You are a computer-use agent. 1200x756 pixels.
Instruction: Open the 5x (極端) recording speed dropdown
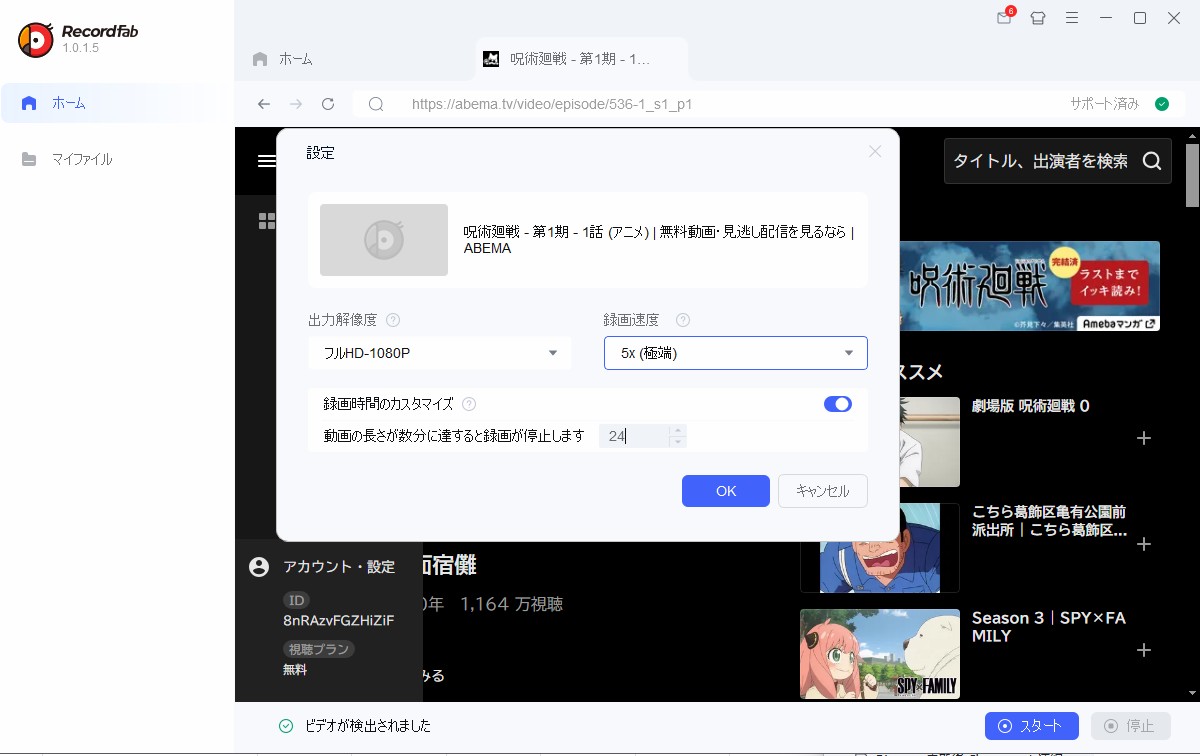[735, 353]
